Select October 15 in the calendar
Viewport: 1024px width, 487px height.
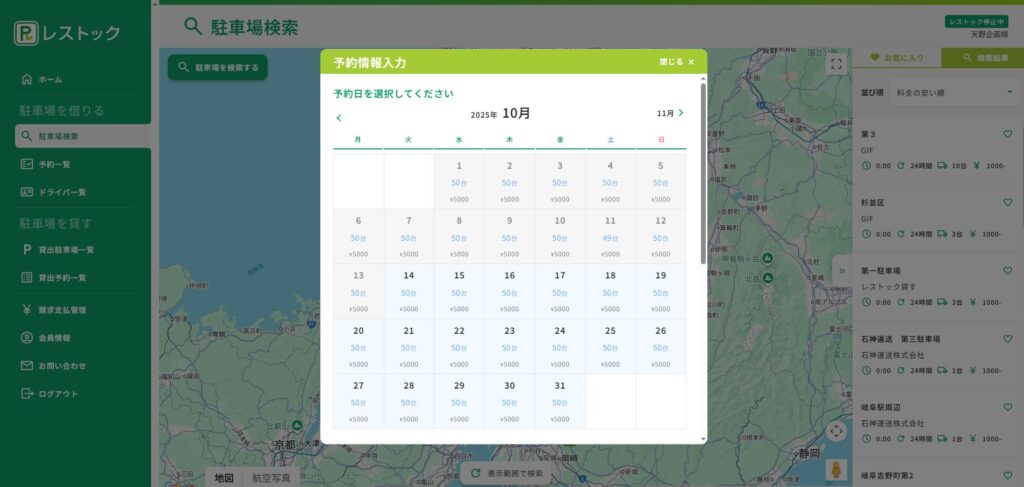pos(459,291)
